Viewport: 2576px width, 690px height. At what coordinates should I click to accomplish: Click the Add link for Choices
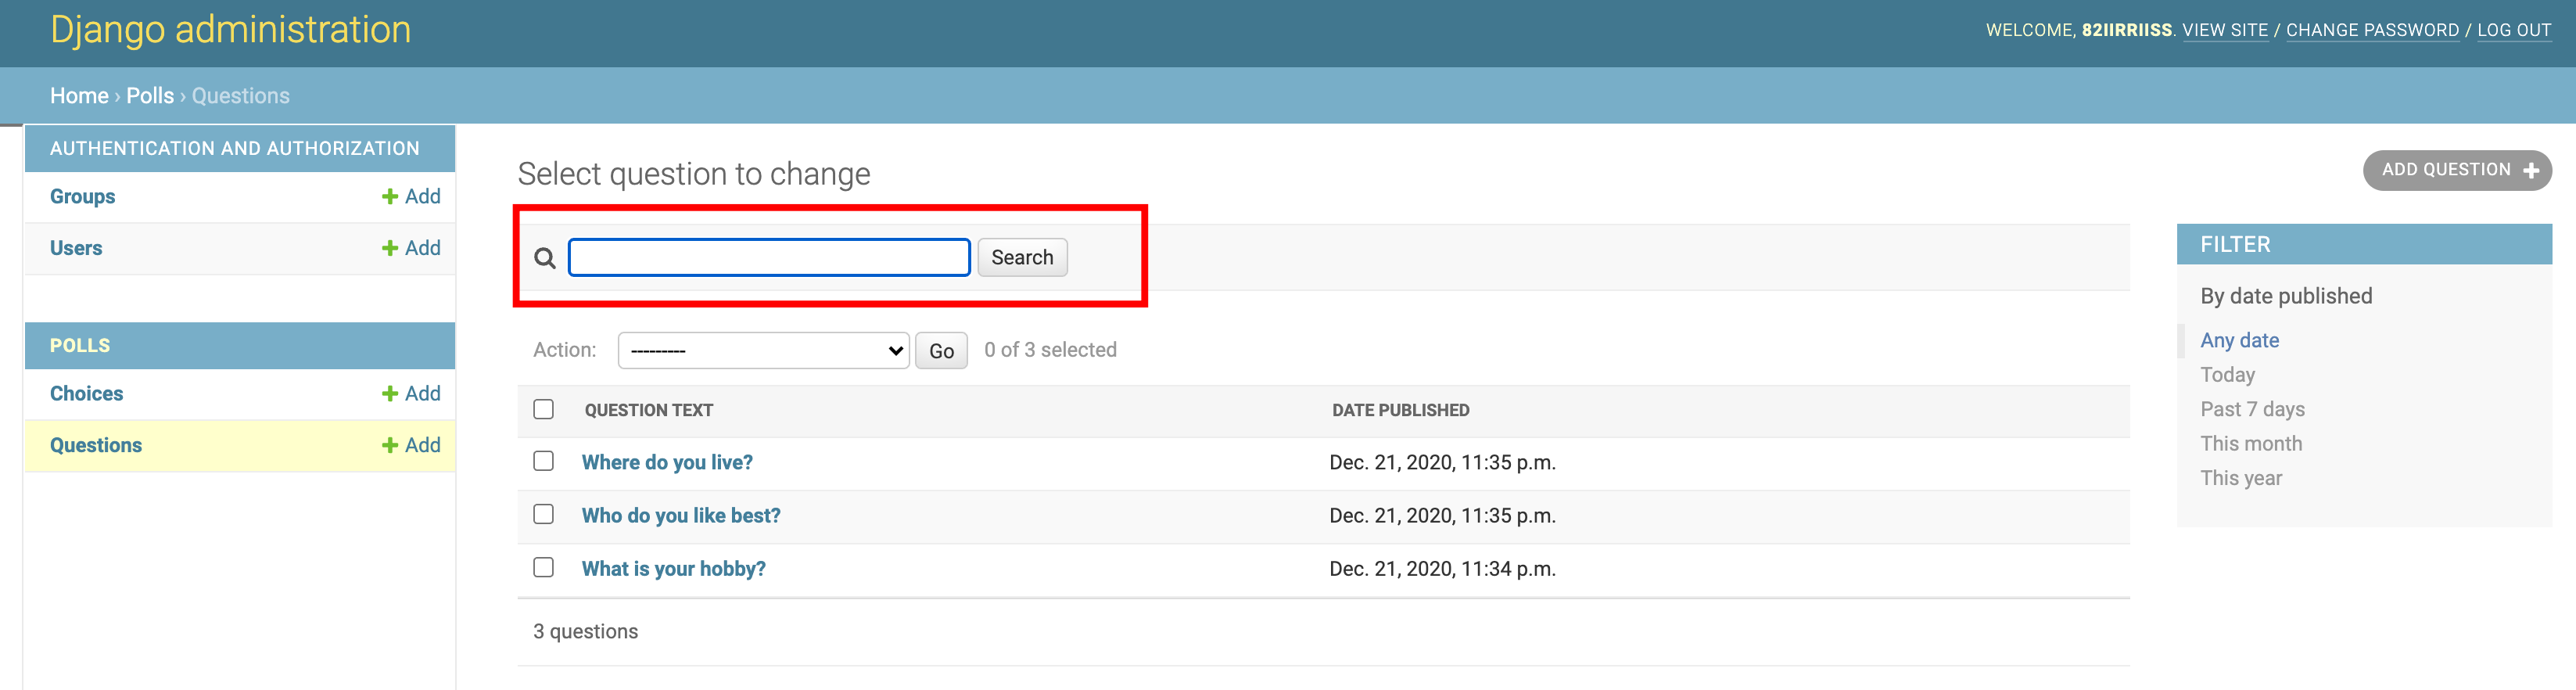[411, 394]
